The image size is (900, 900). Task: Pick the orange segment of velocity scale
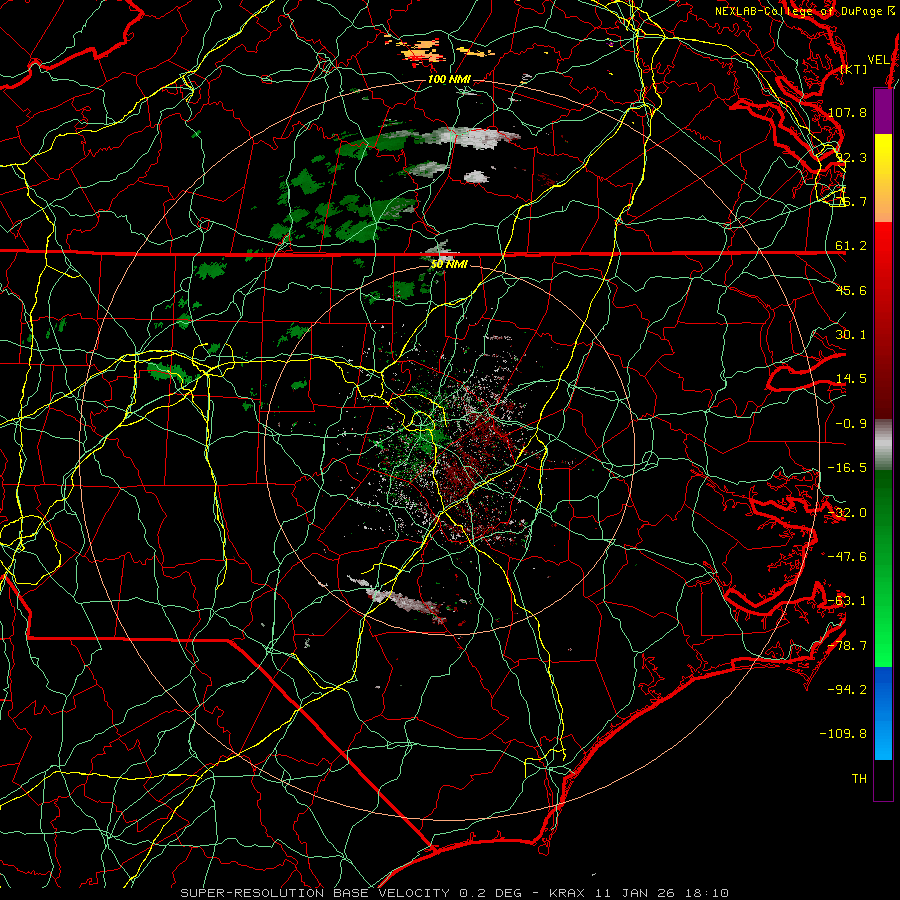pos(883,205)
